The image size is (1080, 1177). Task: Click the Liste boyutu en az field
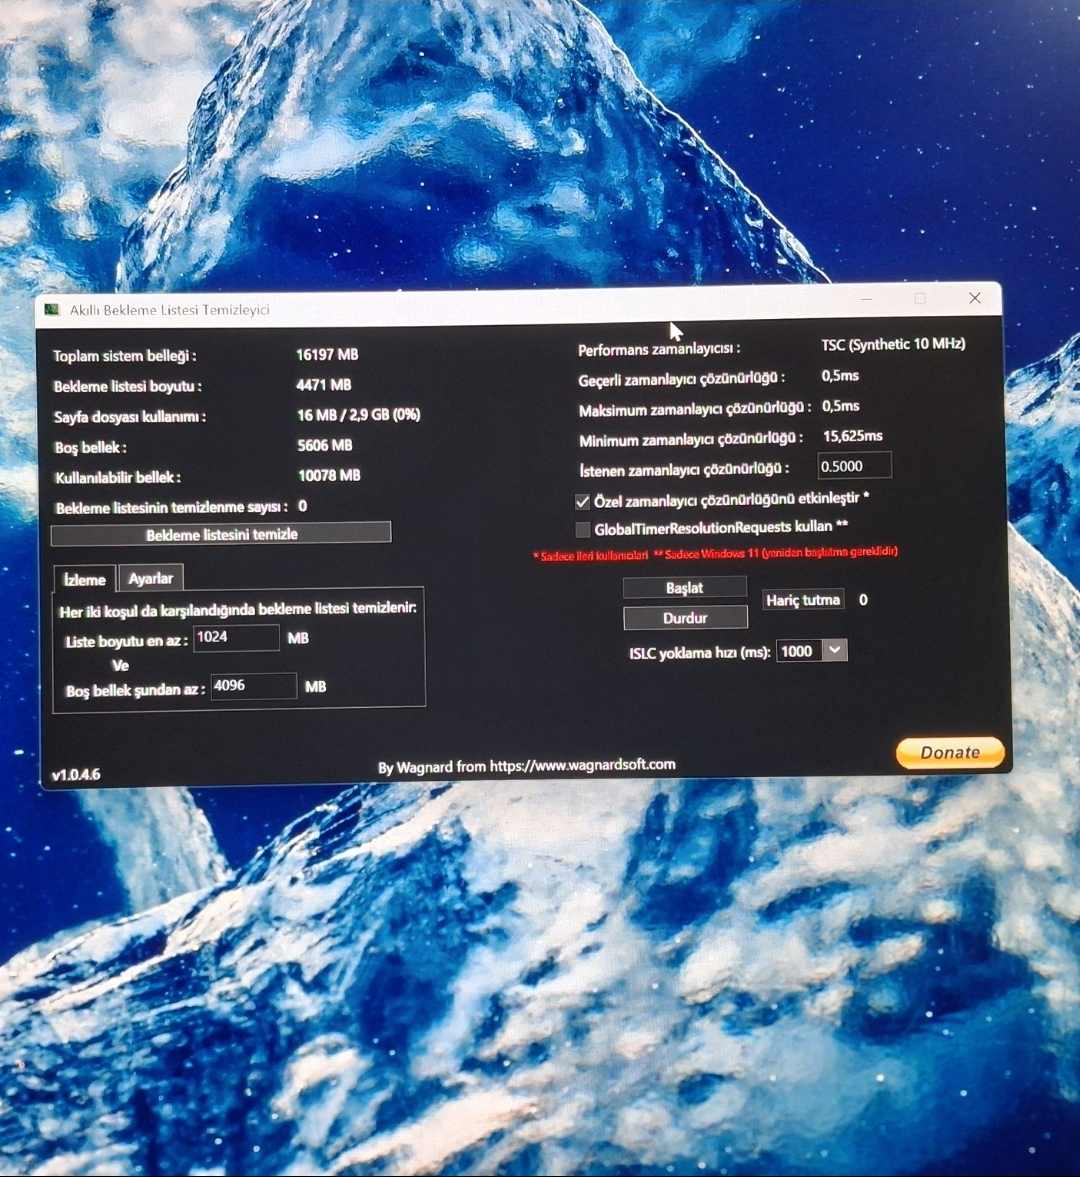point(236,637)
